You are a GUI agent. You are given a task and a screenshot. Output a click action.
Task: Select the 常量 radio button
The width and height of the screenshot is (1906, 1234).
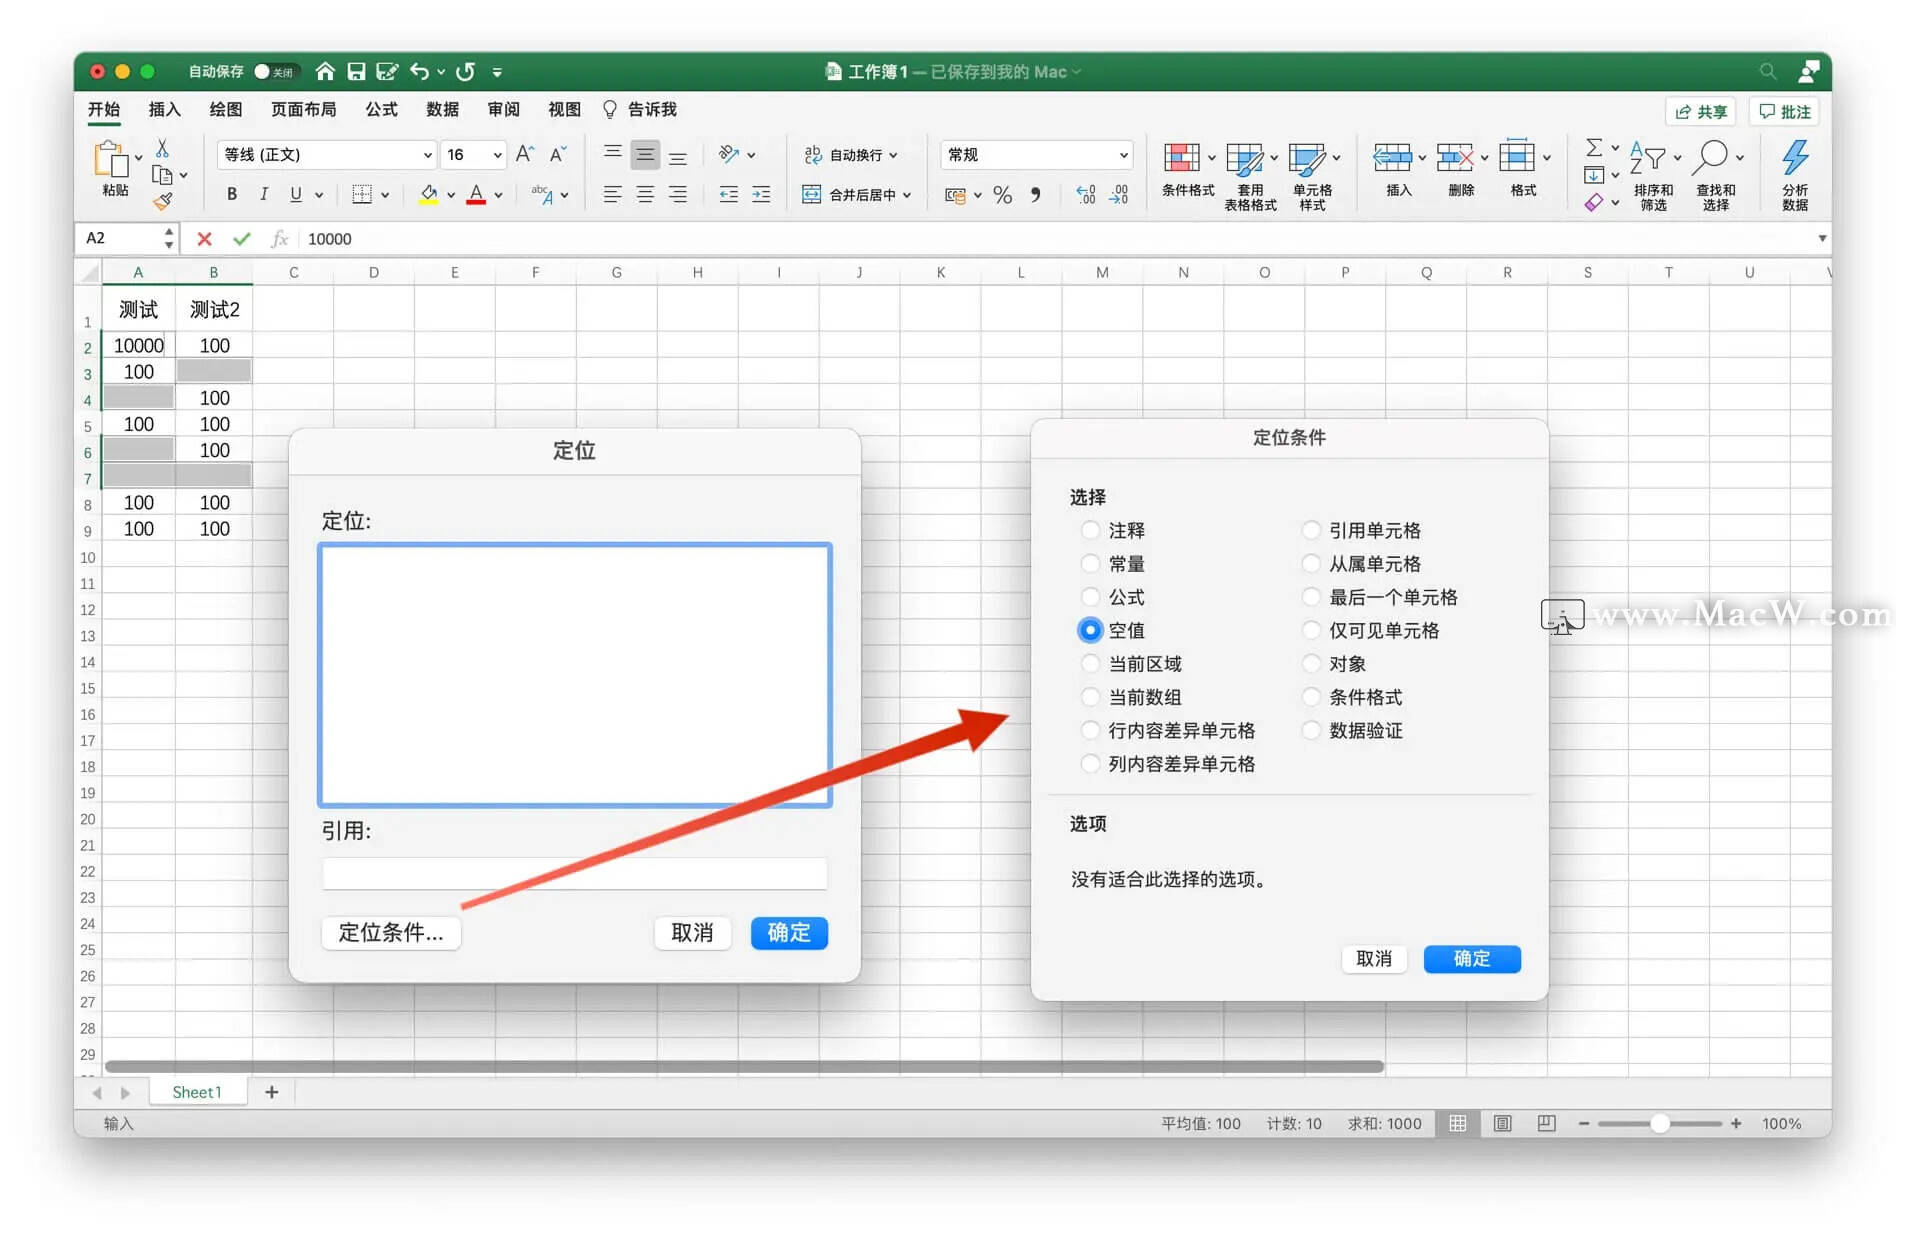coord(1089,563)
